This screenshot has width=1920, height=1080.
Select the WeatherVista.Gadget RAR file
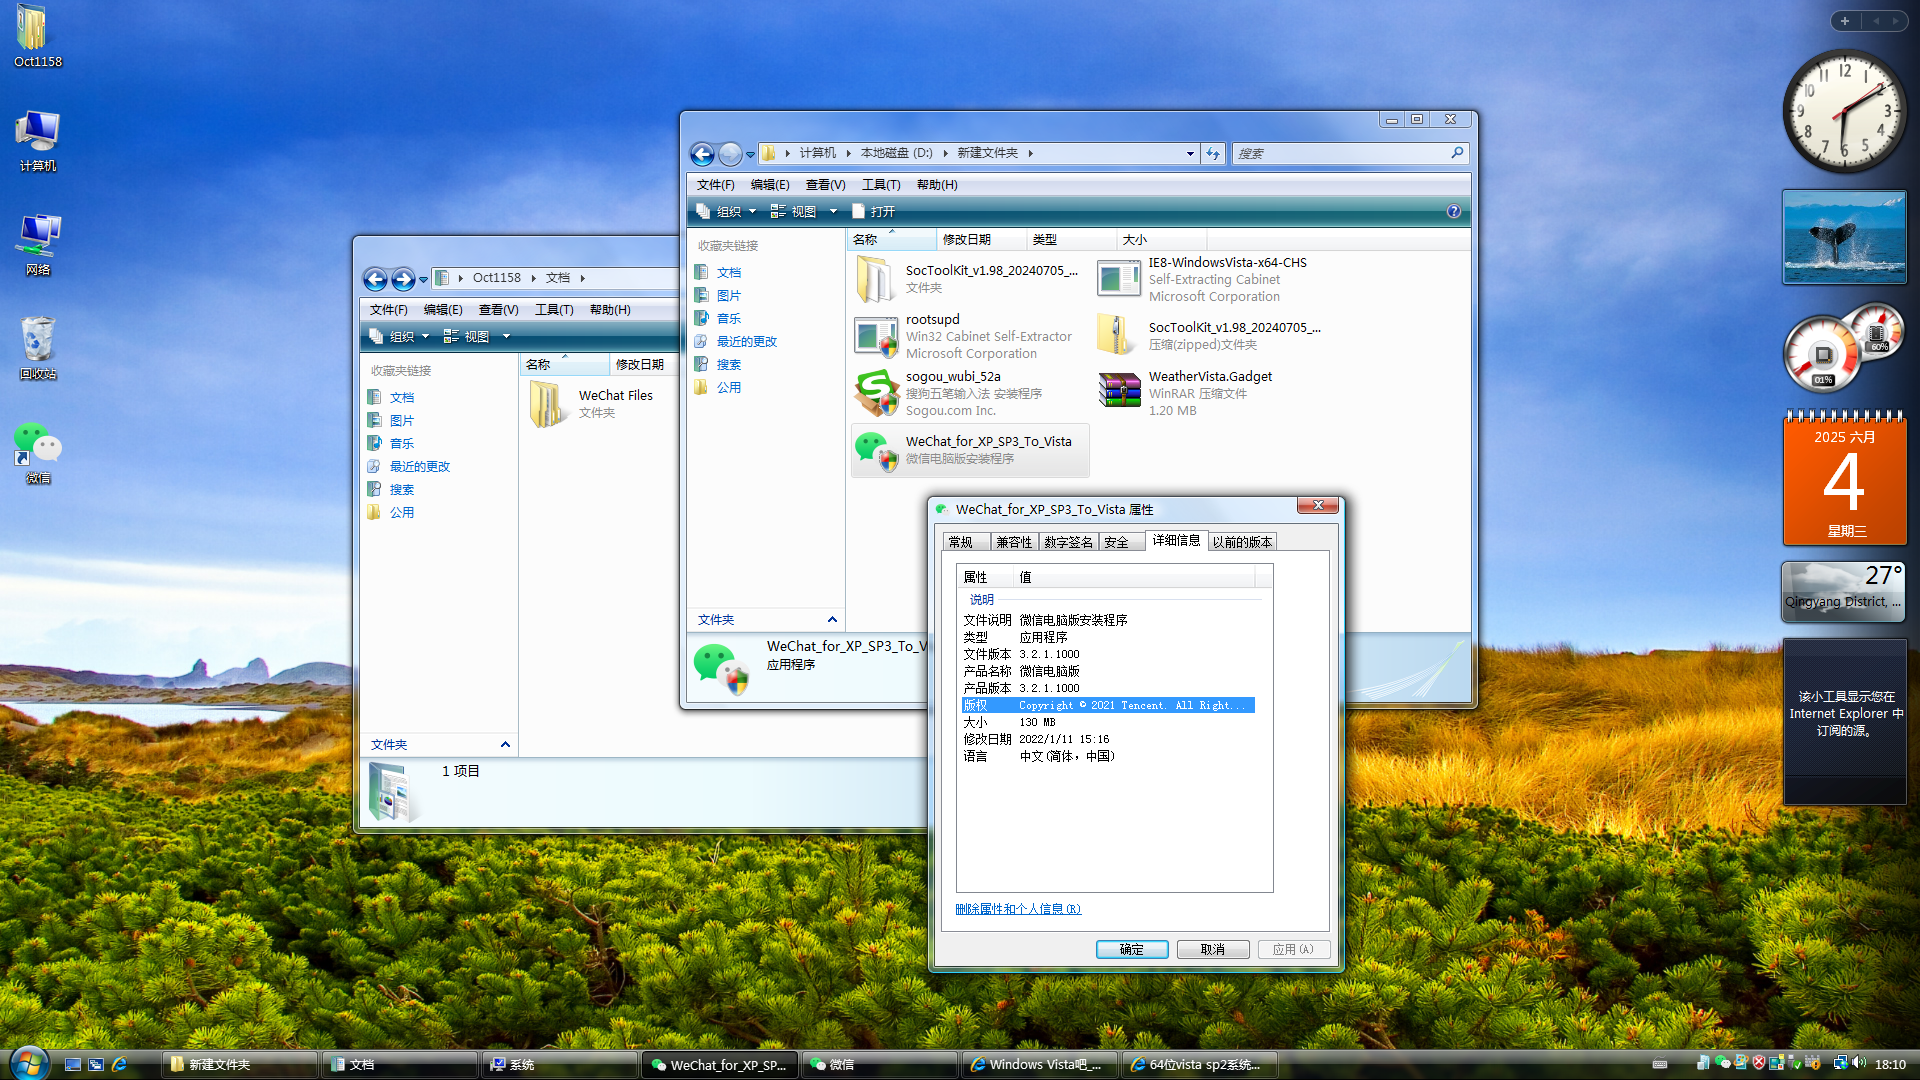point(1210,393)
